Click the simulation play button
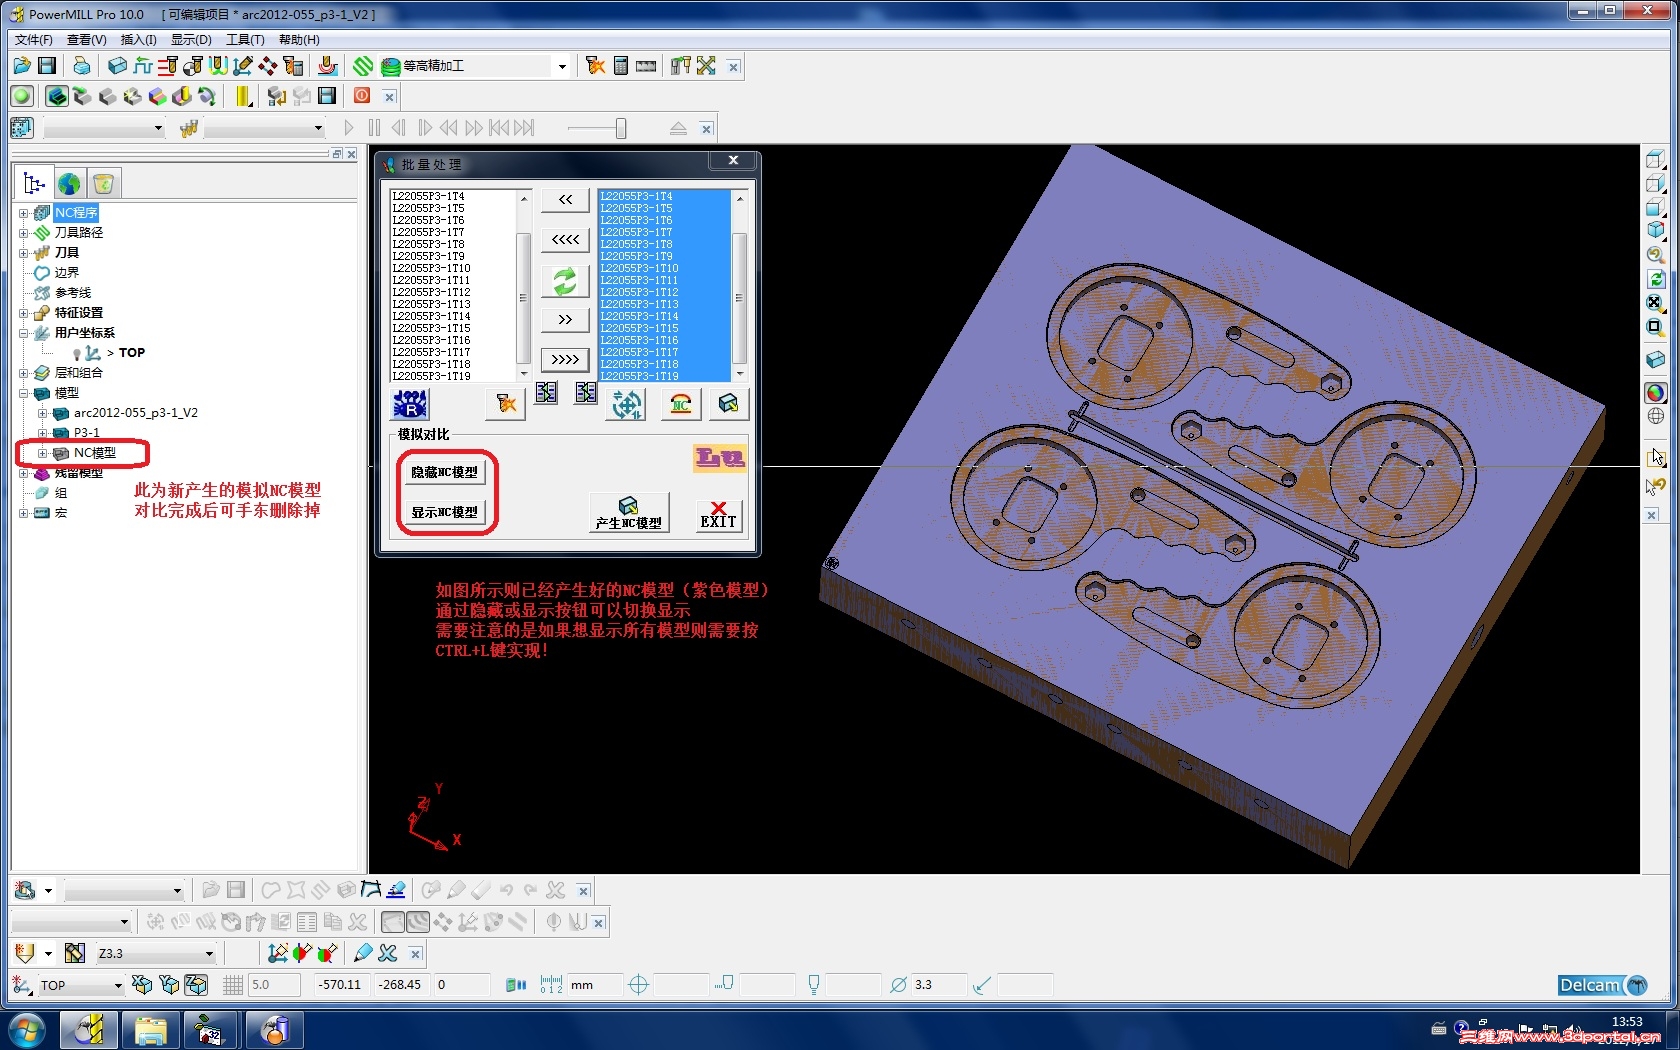The image size is (1680, 1050). (348, 128)
